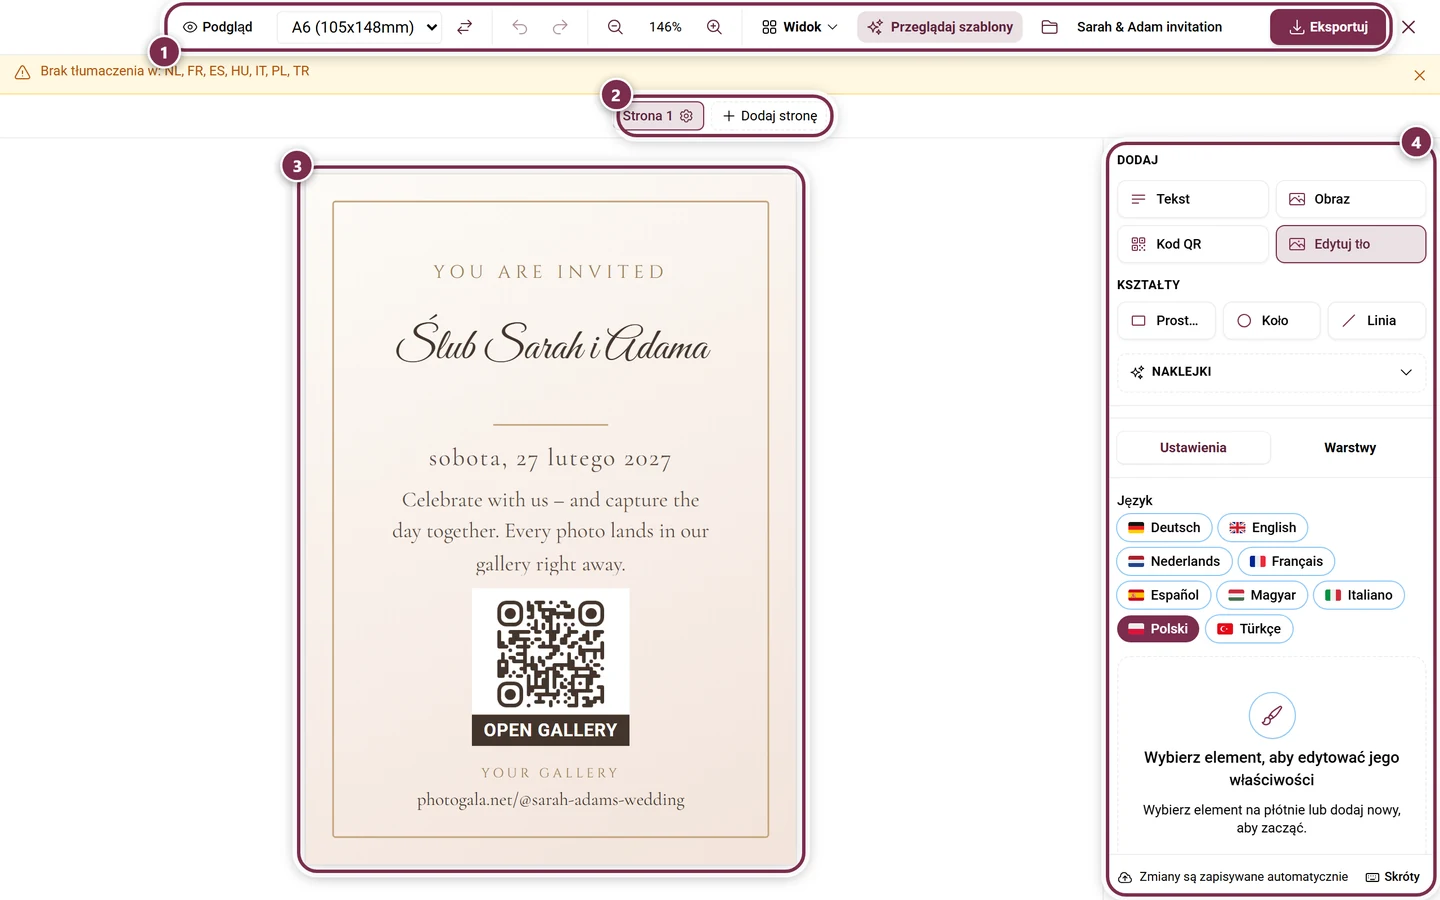The image size is (1440, 900).
Task: Add a Koło circle shape
Action: 1271,321
